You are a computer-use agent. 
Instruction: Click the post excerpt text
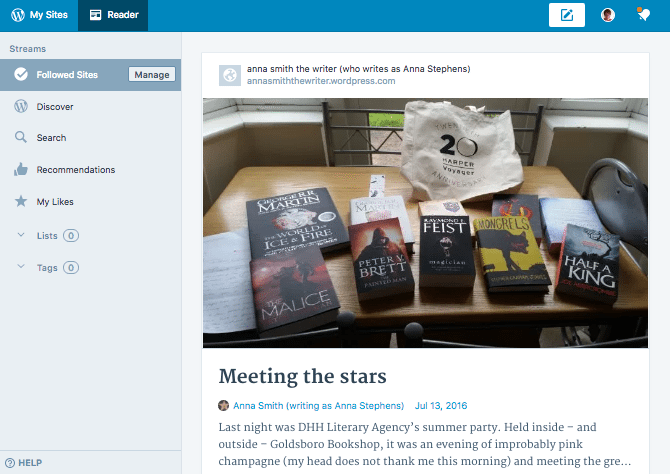click(x=425, y=444)
